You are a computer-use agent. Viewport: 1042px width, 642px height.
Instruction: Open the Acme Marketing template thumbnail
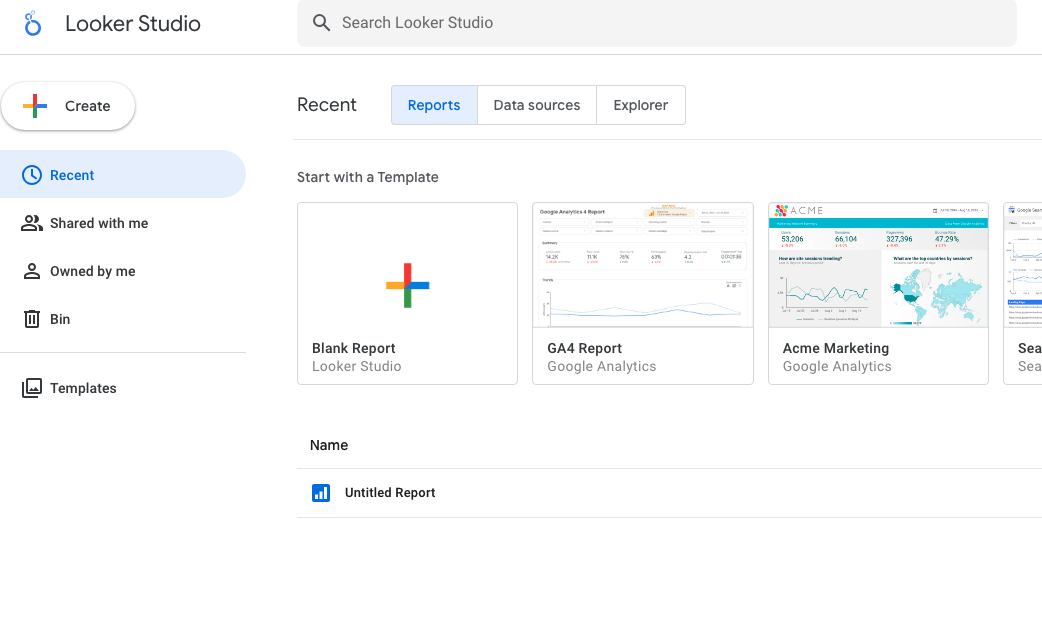pos(878,265)
